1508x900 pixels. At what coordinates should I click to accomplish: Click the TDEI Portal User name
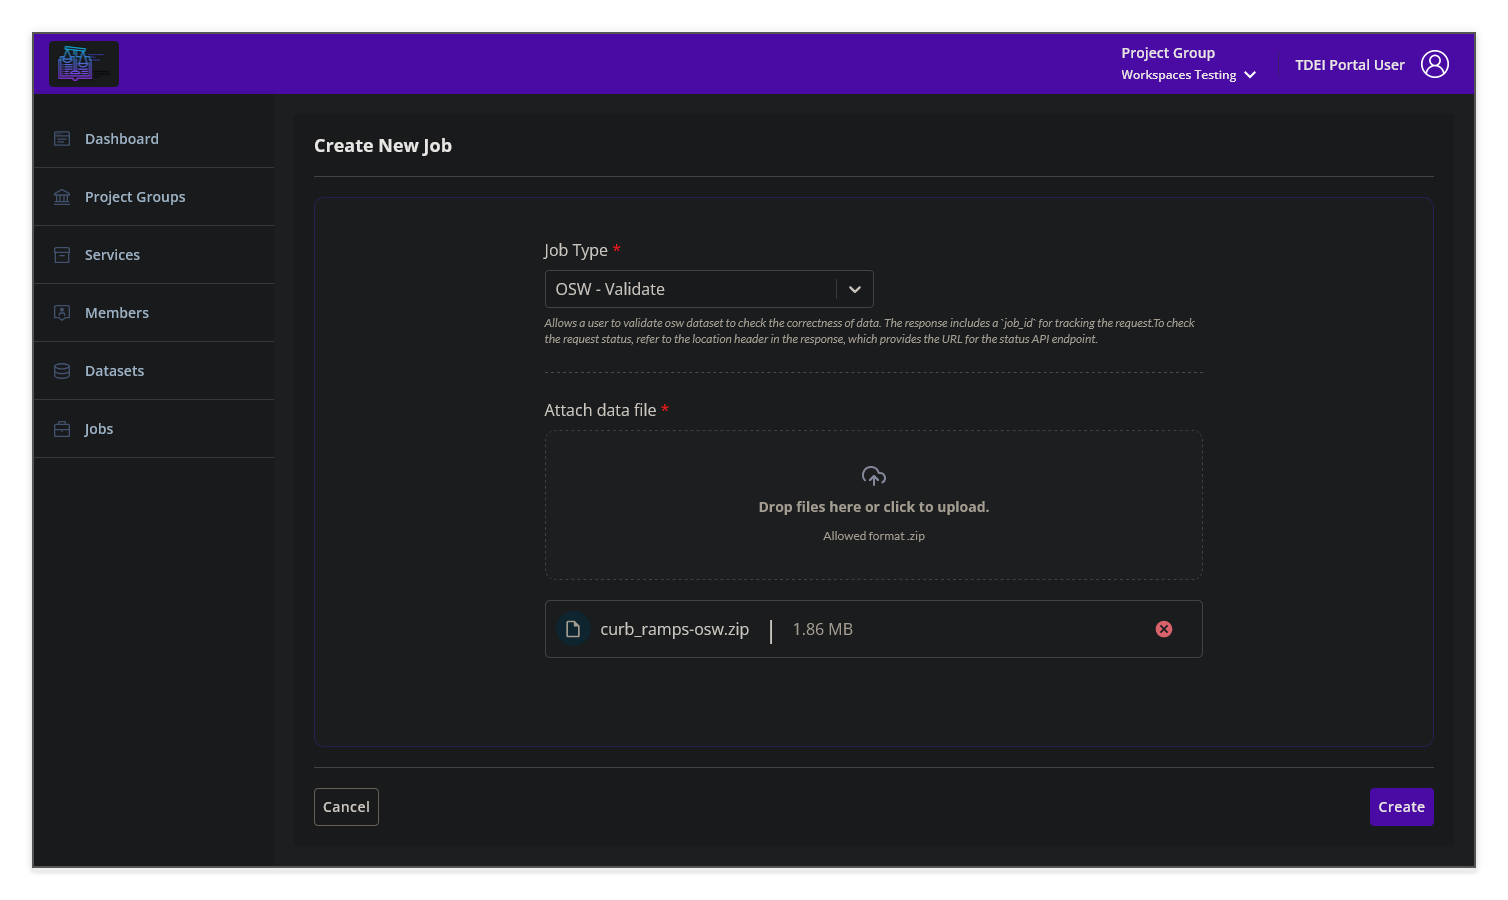click(1350, 63)
